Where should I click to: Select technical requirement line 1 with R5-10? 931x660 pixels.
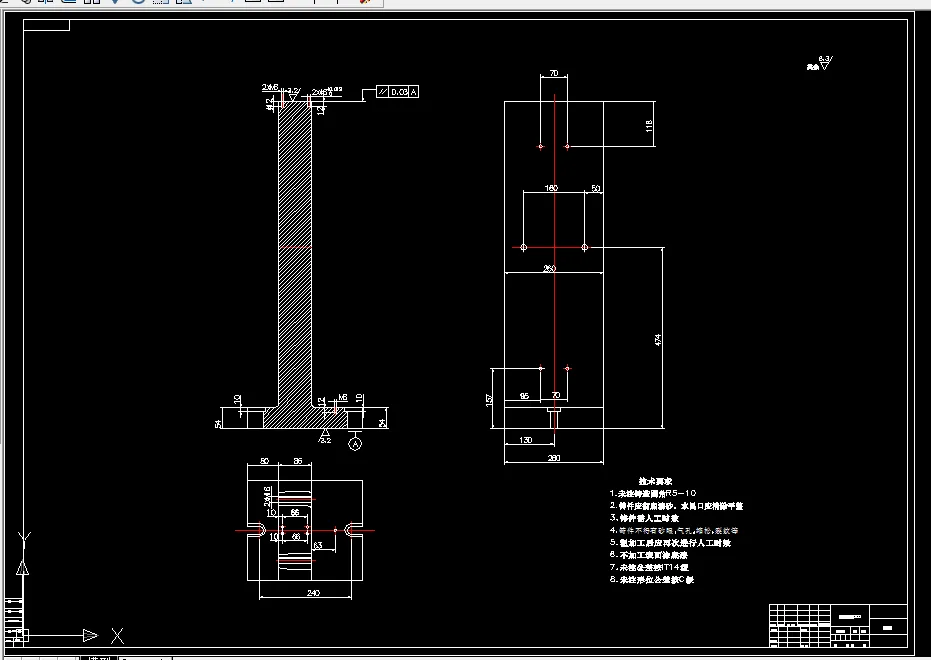pos(653,493)
